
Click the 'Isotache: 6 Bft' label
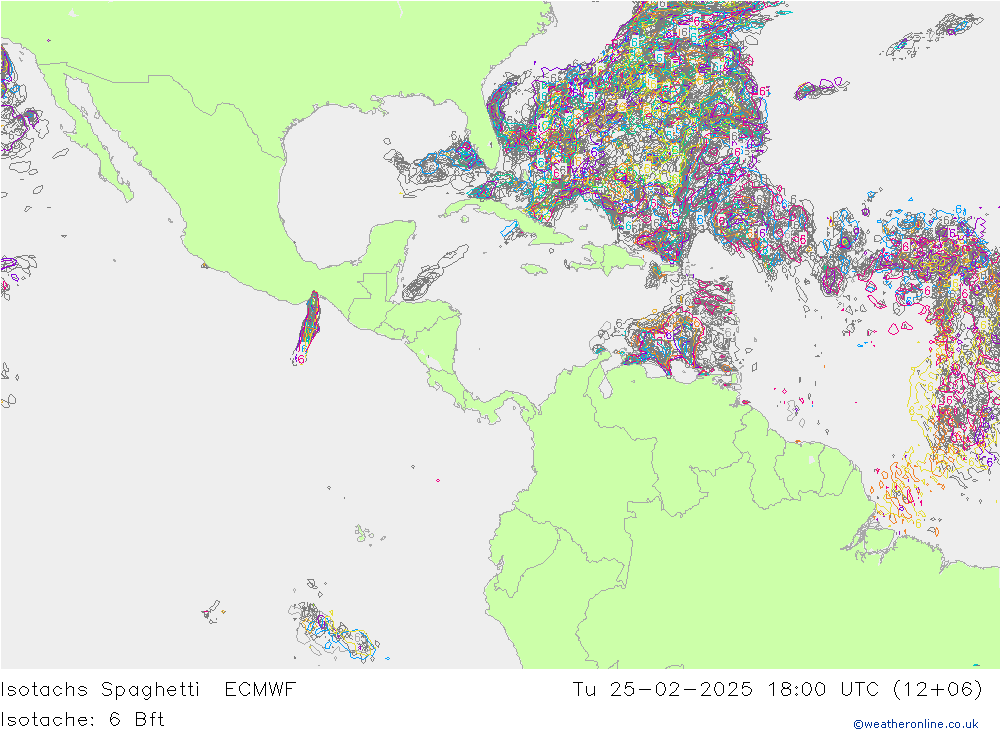pyautogui.click(x=83, y=720)
